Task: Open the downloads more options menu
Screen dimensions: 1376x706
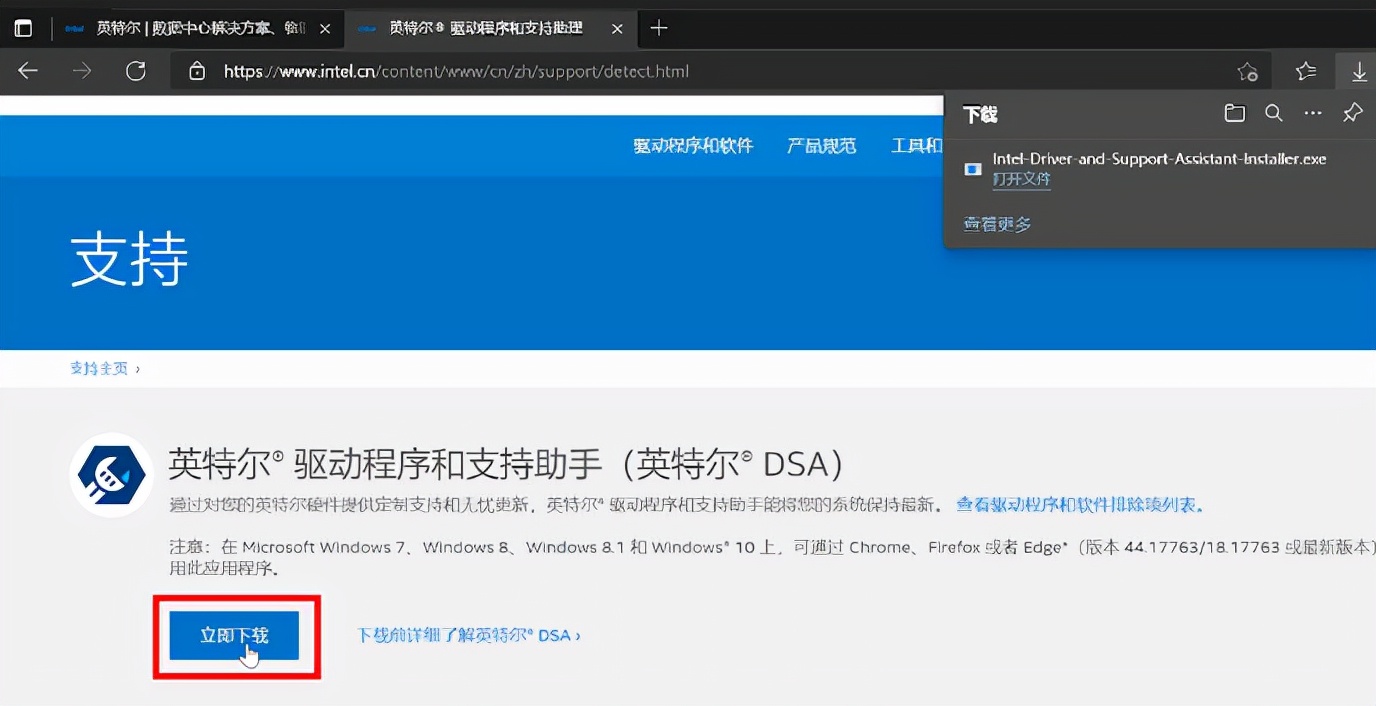Action: pos(1312,113)
